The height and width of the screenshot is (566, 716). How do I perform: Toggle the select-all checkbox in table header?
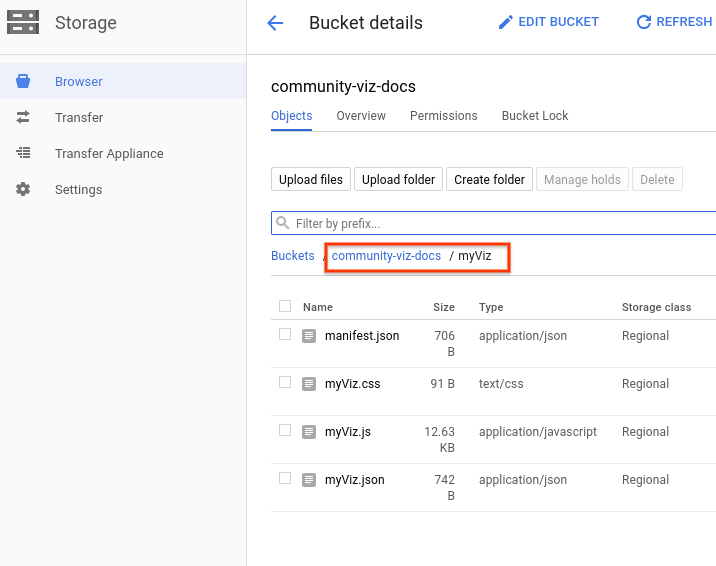(285, 307)
